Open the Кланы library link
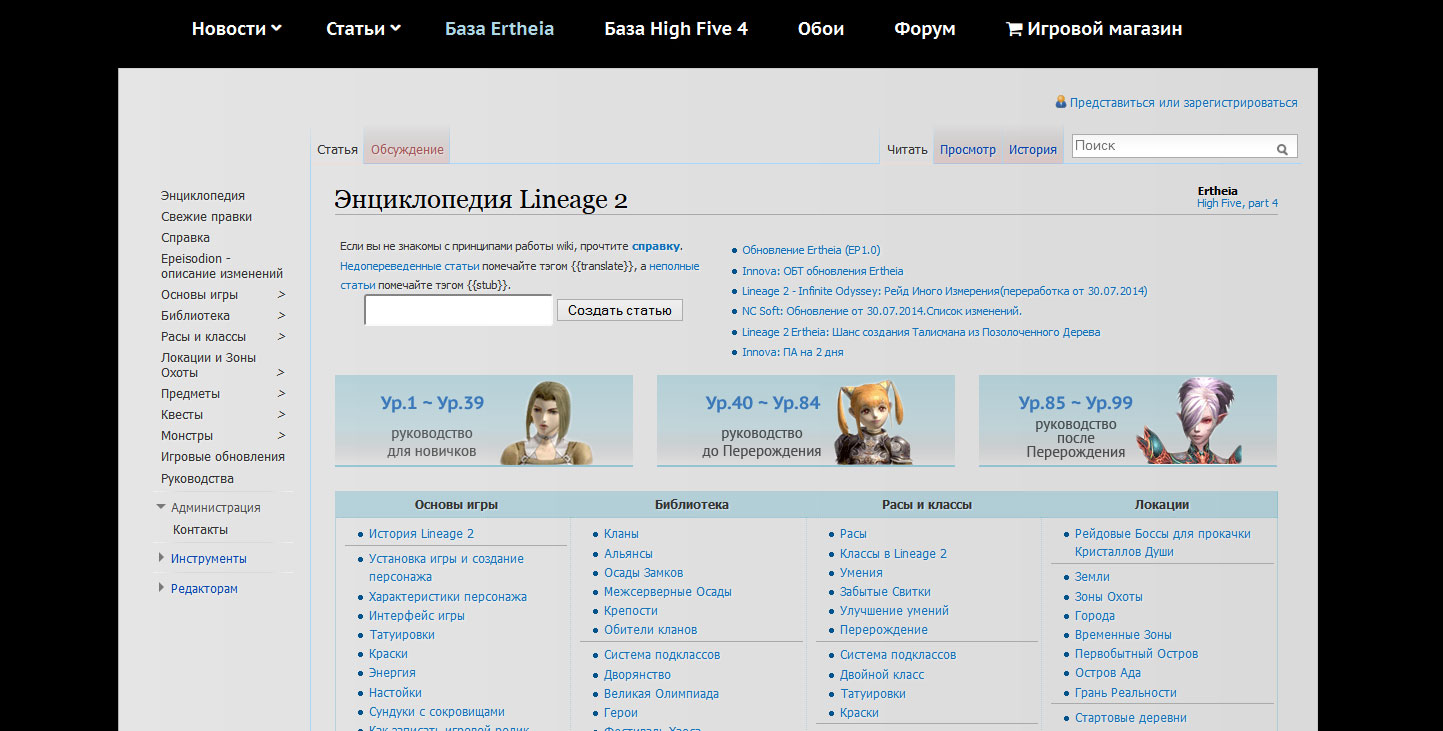Viewport: 1443px width, 731px height. pyautogui.click(x=621, y=534)
